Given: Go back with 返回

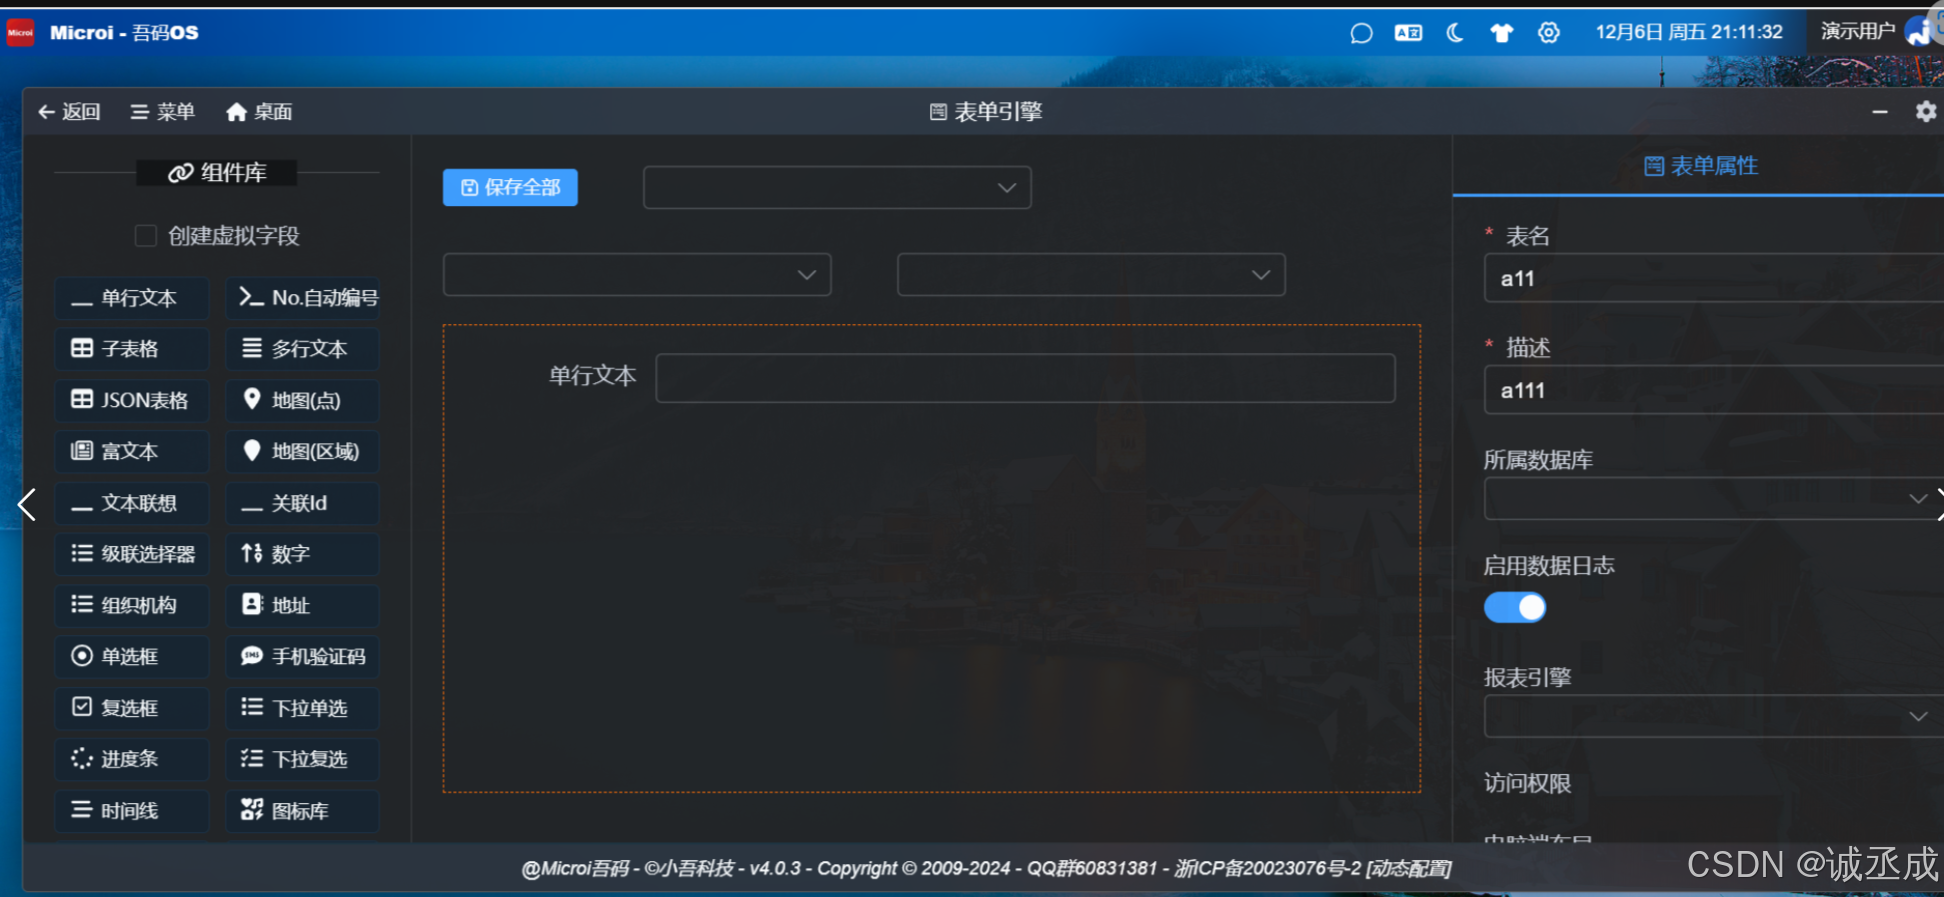Looking at the screenshot, I should click(69, 112).
